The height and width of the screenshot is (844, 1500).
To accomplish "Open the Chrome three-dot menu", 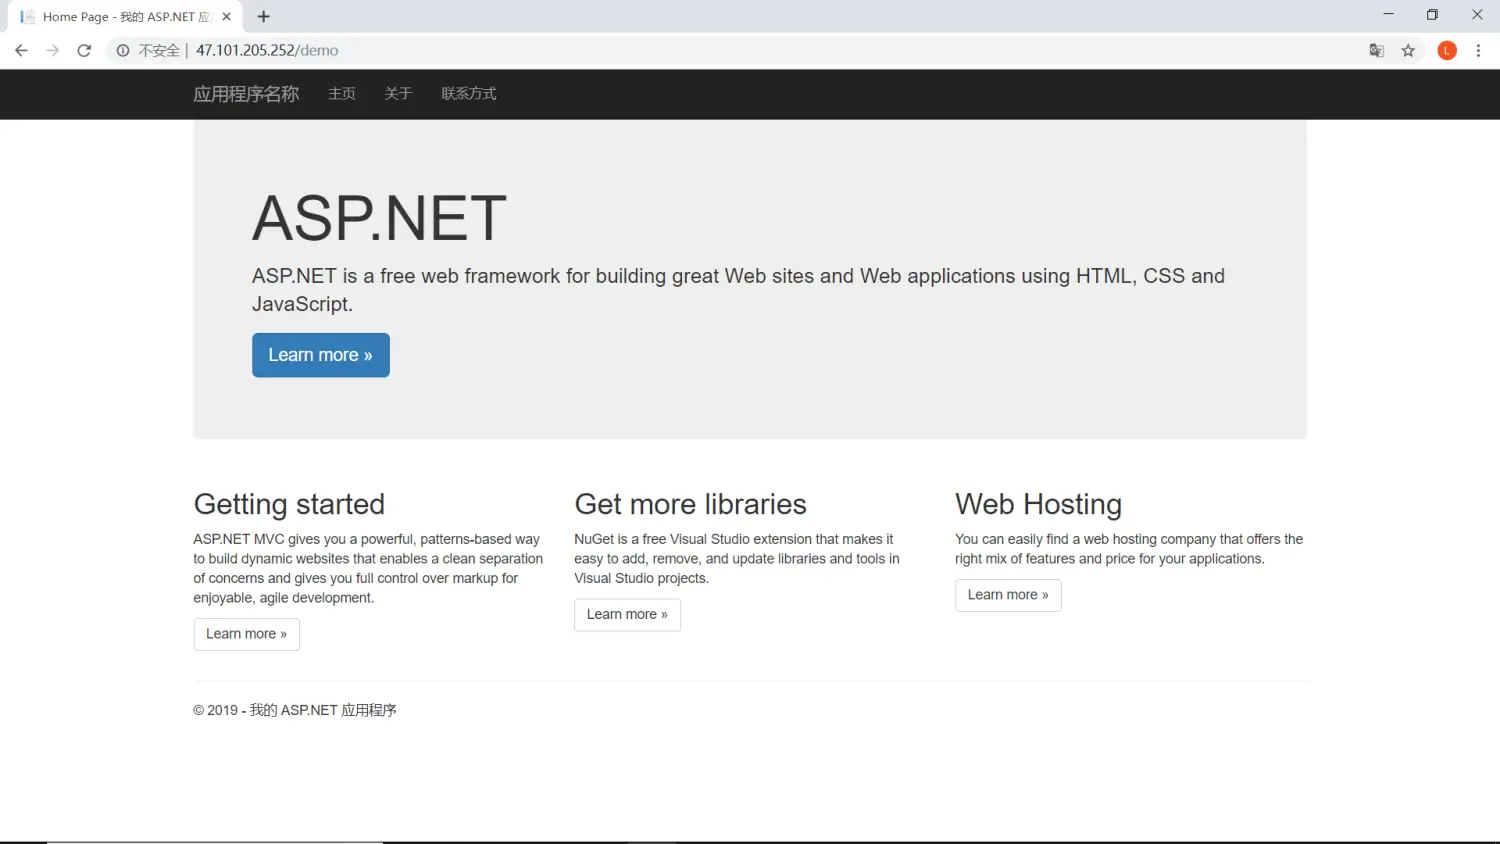I will (x=1478, y=50).
